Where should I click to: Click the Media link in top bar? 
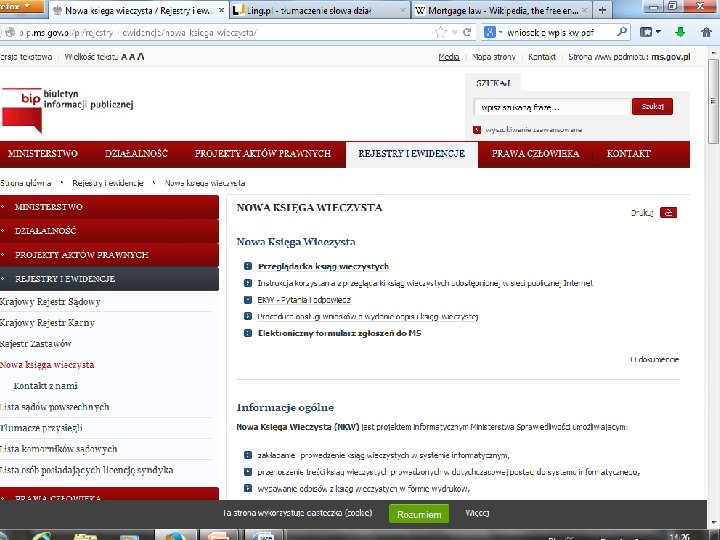(449, 57)
